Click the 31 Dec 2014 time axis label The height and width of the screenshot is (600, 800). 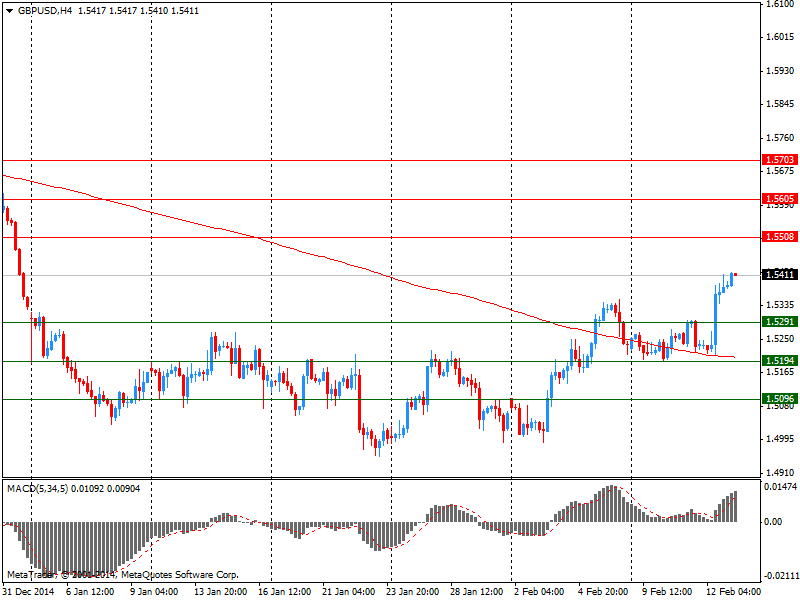coord(28,592)
